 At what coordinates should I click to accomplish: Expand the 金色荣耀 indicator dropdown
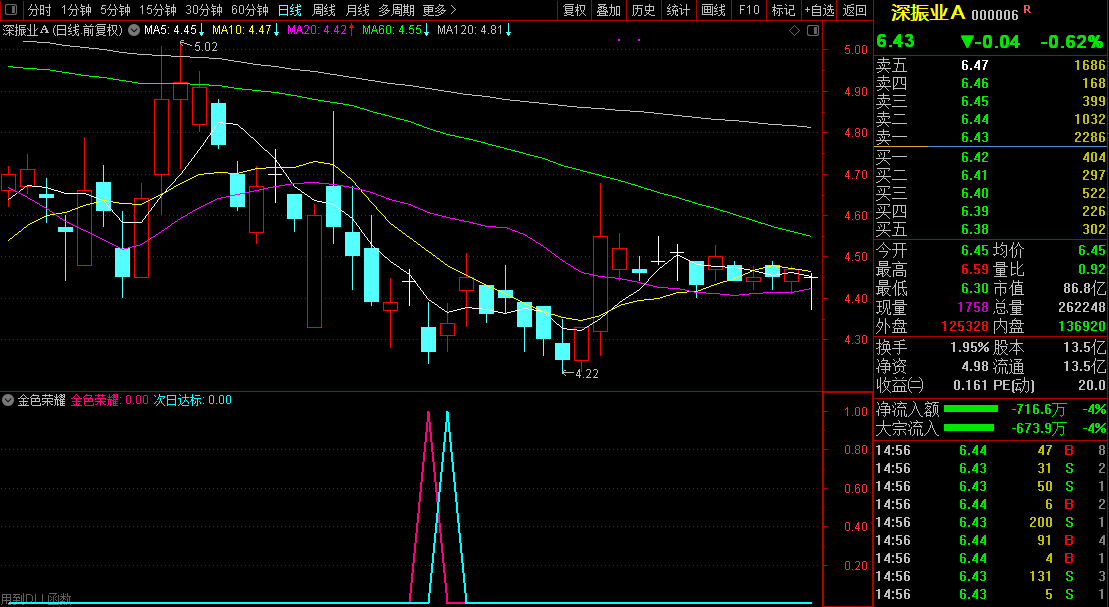pyautogui.click(x=8, y=400)
